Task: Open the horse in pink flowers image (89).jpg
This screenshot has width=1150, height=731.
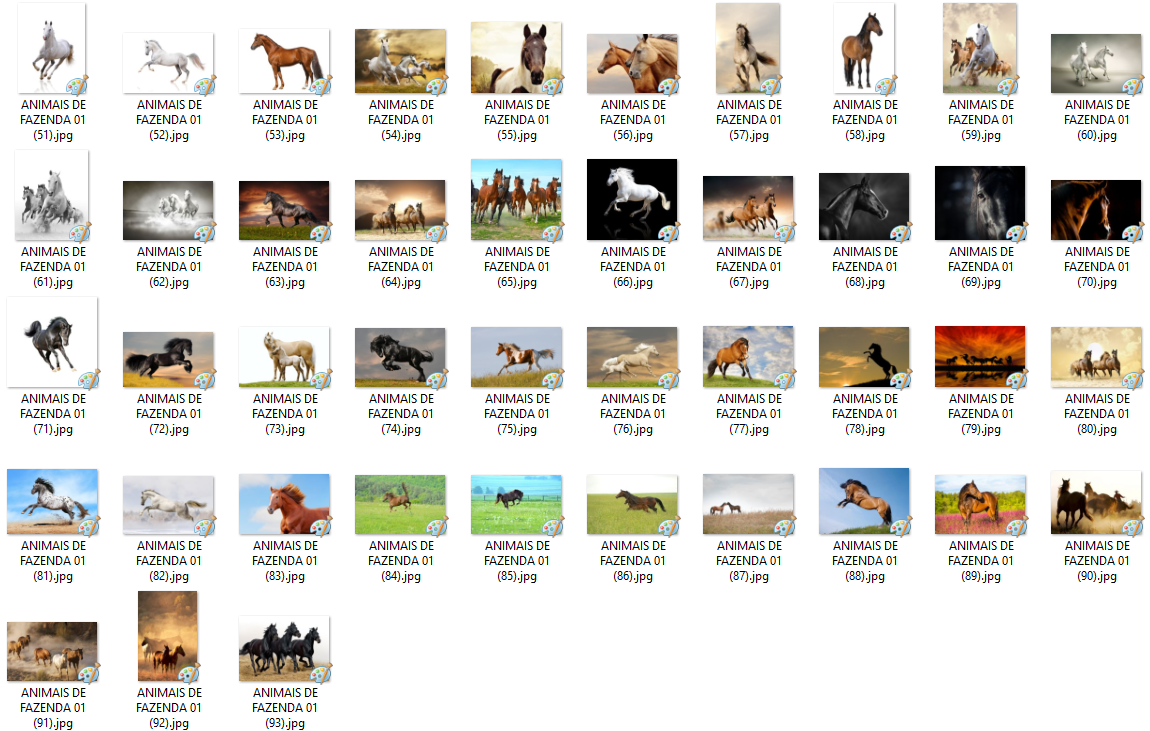Action: (x=979, y=505)
